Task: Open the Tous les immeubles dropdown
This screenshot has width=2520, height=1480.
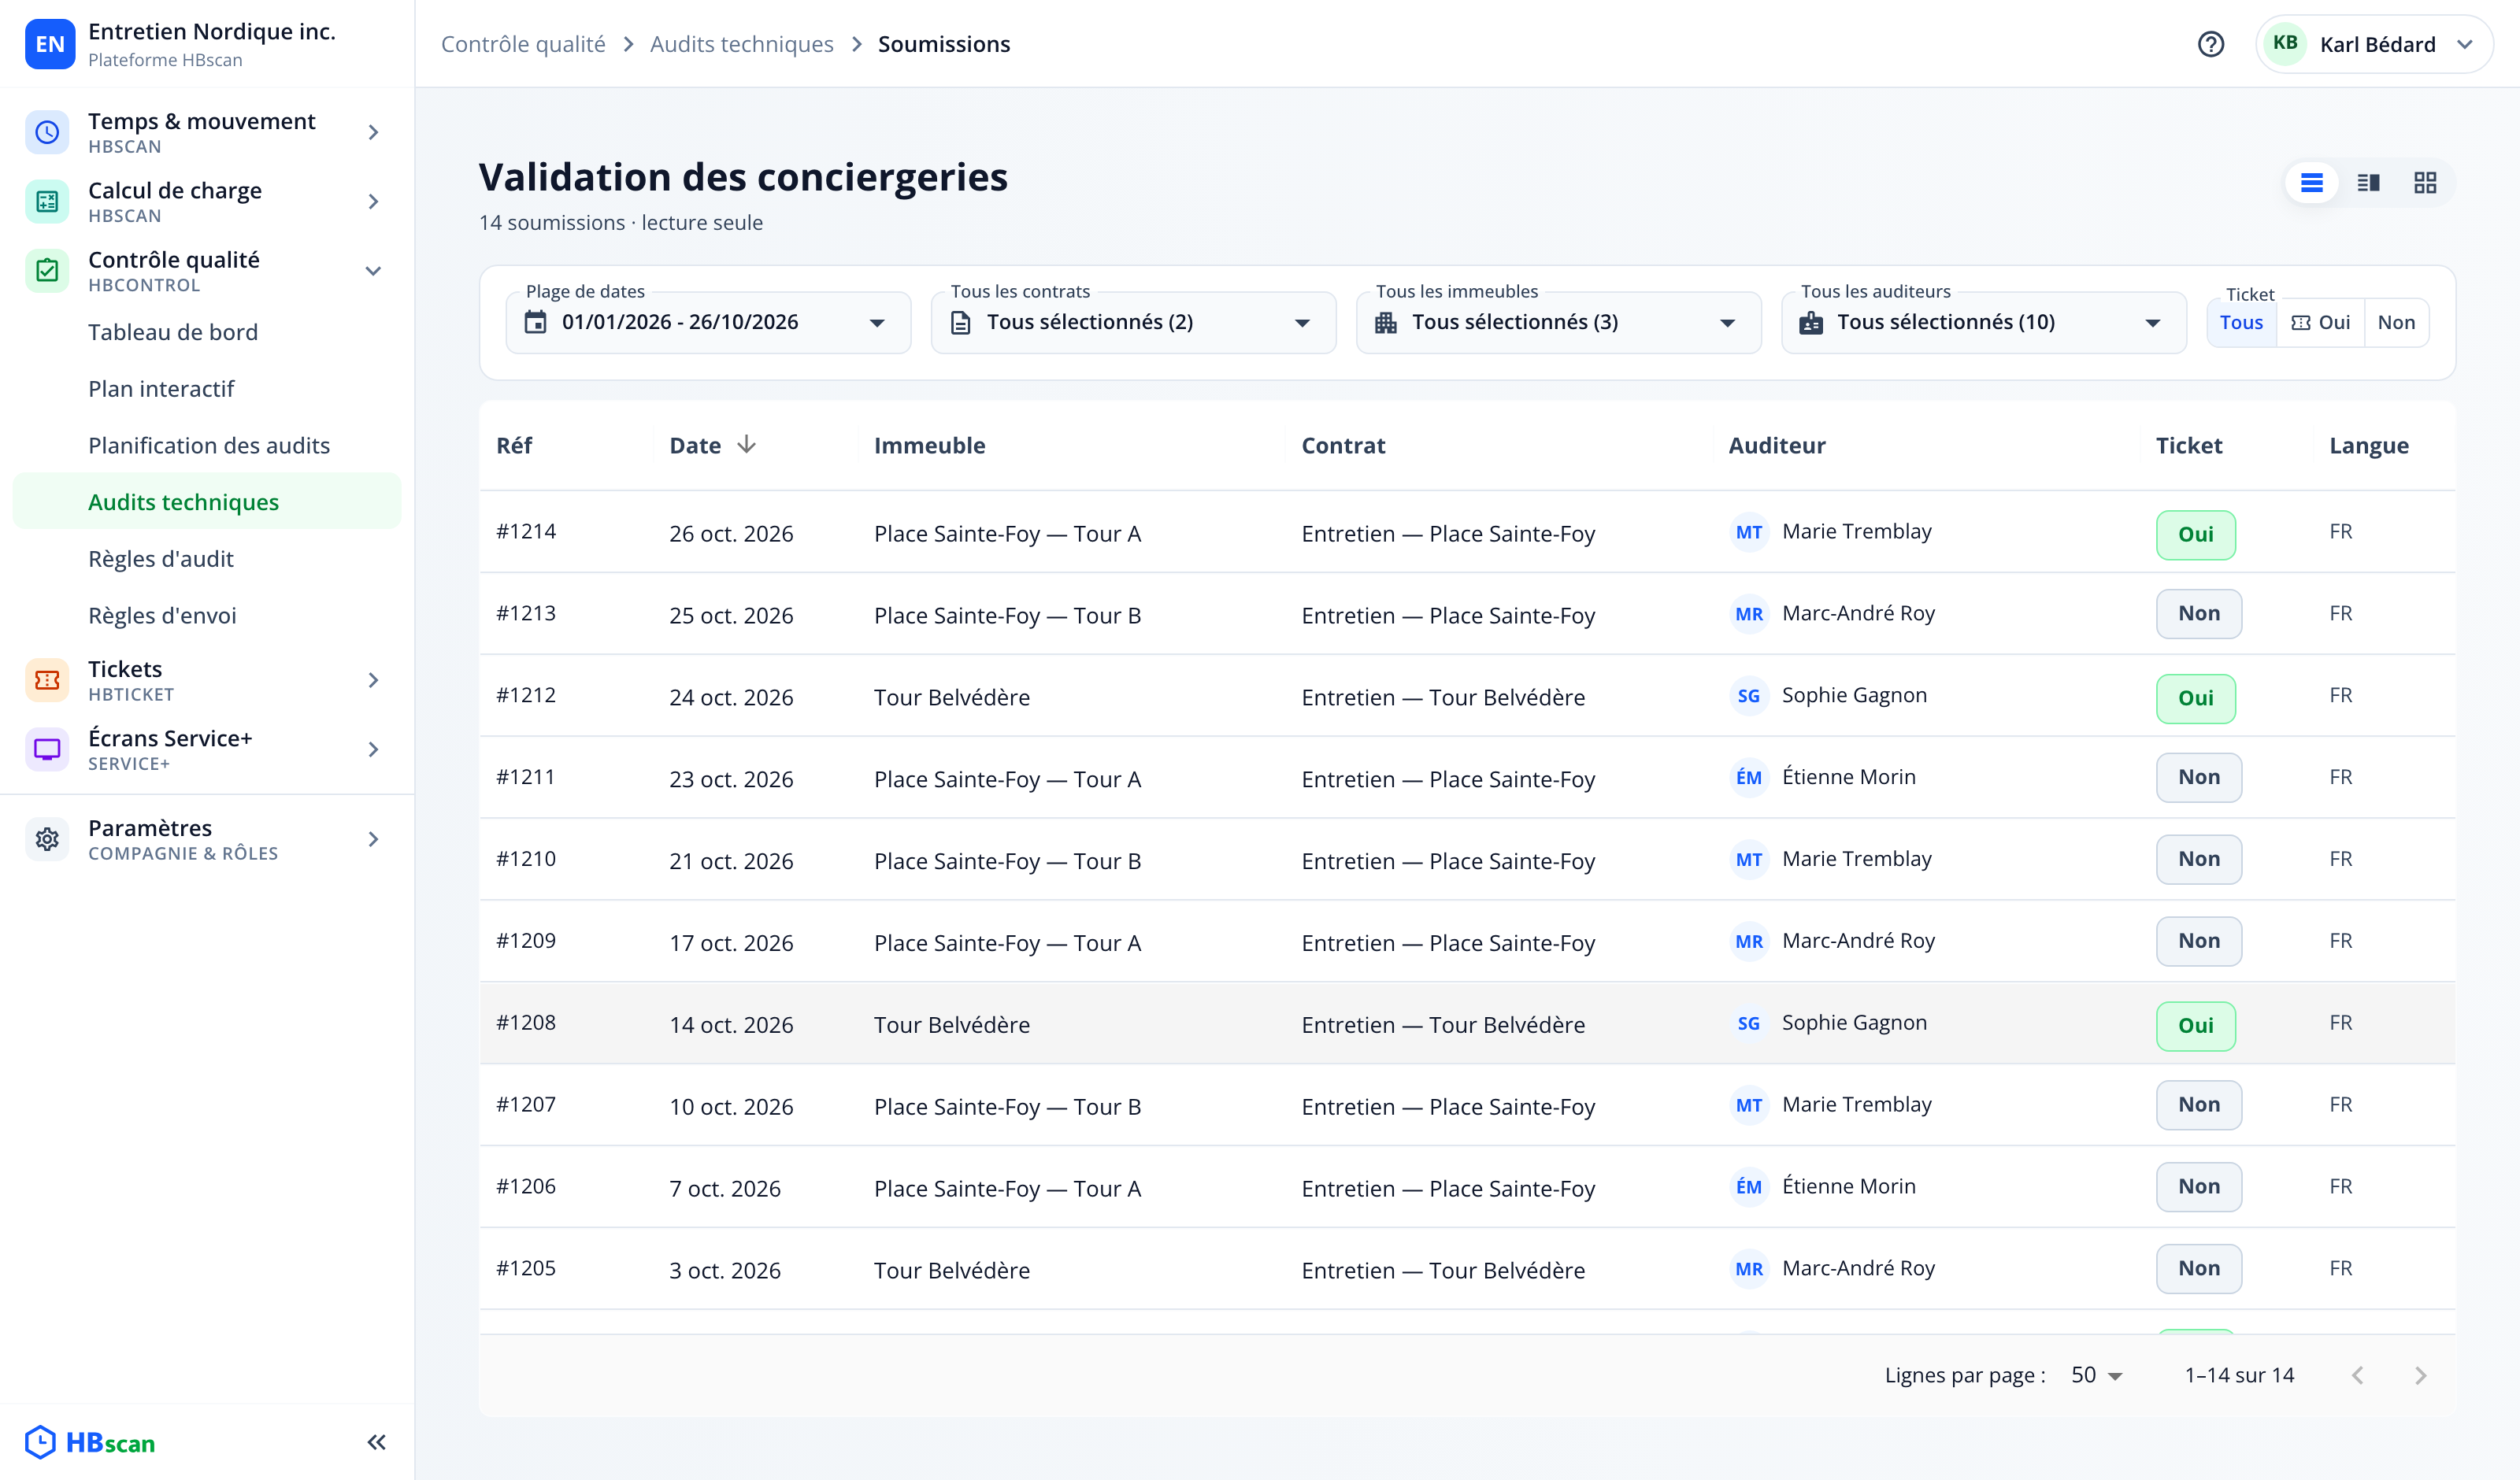Action: point(1558,322)
